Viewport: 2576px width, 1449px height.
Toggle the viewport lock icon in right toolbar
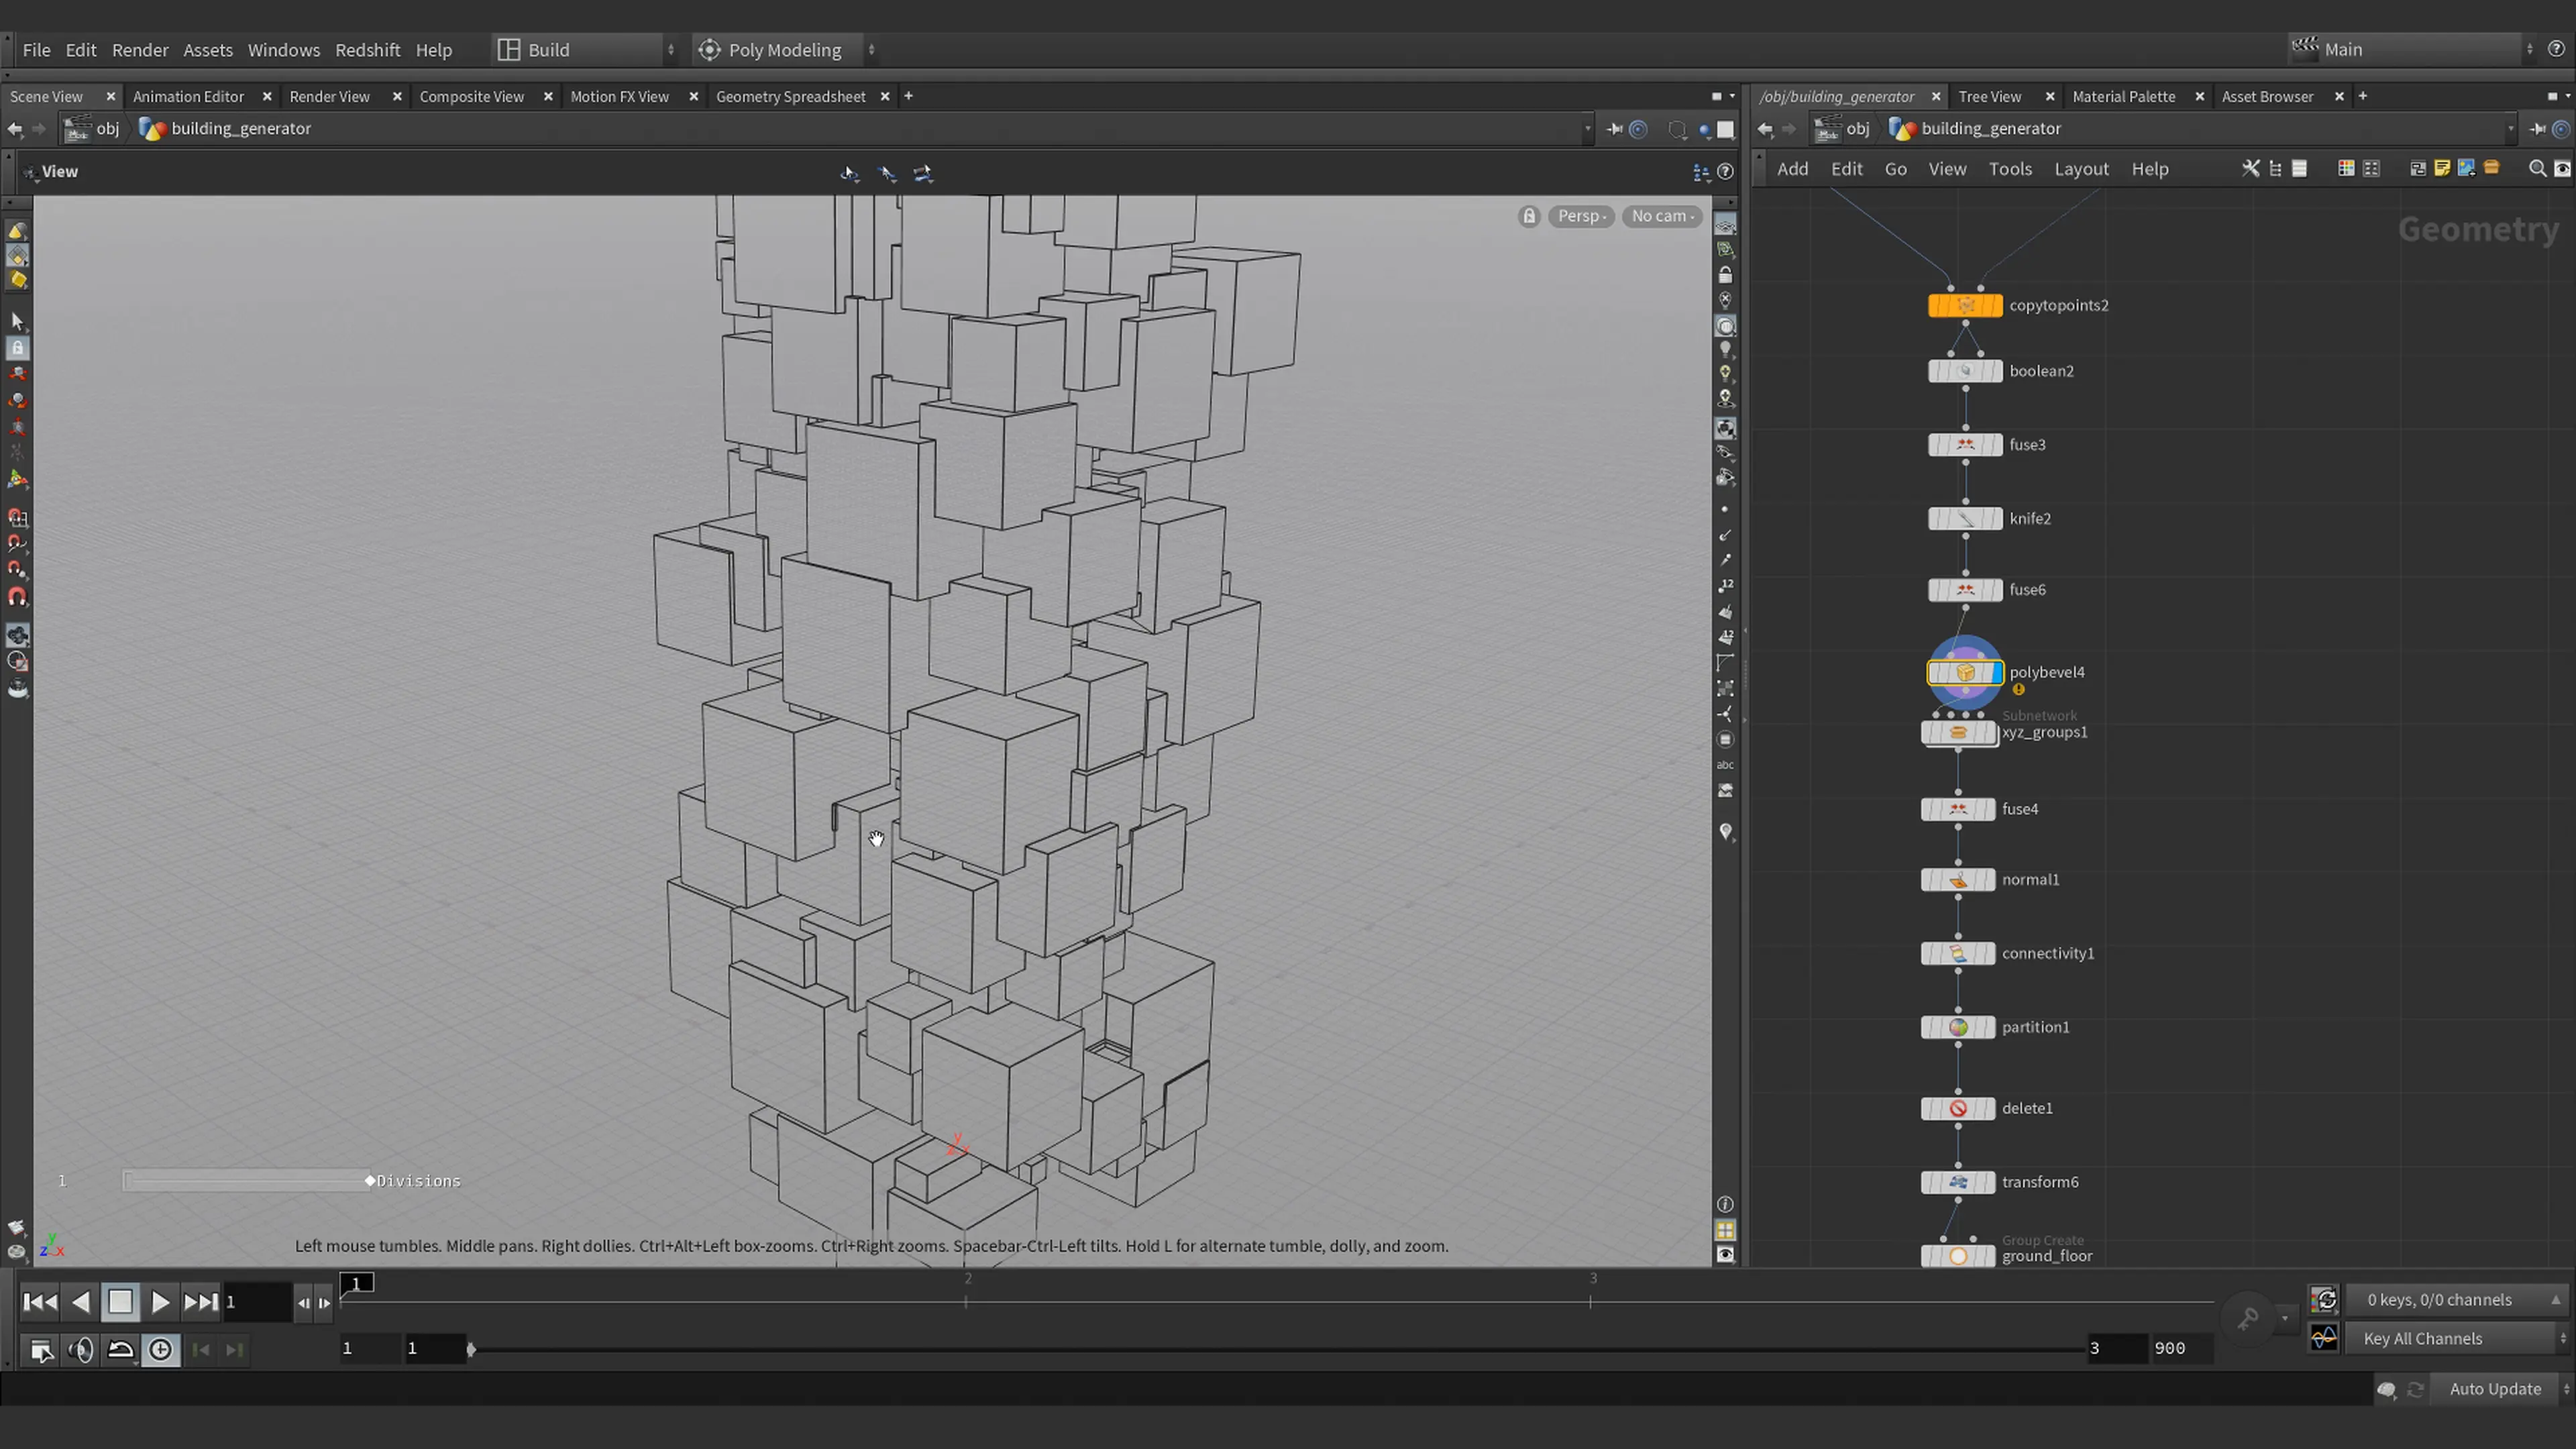(1725, 275)
